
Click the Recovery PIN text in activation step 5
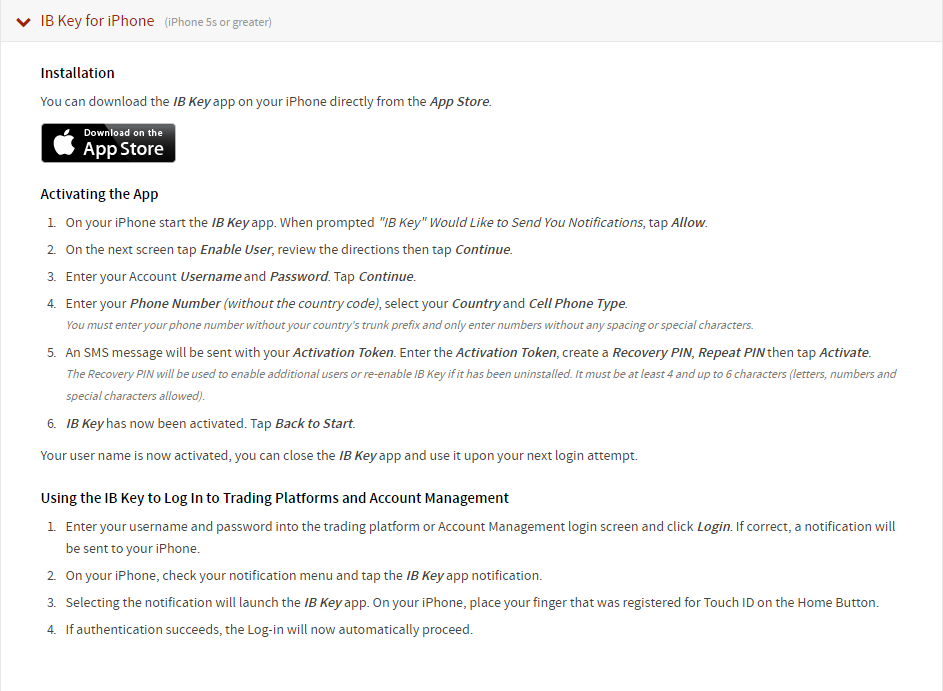tap(652, 352)
